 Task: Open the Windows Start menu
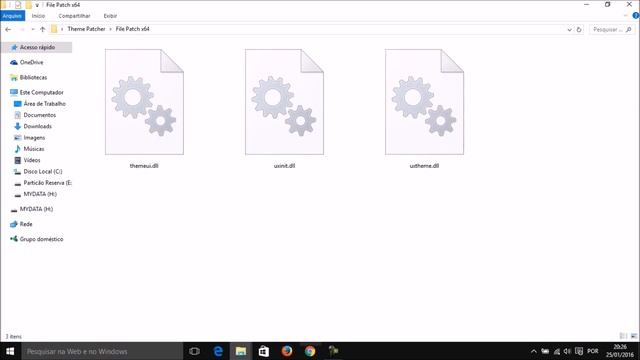pos(10,351)
